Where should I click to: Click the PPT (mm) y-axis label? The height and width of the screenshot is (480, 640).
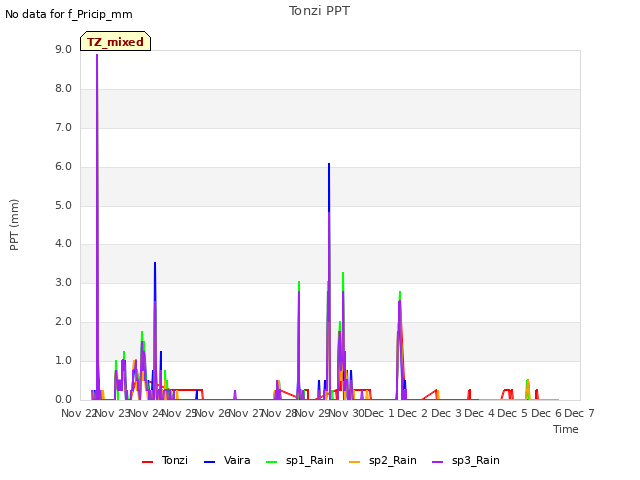pyautogui.click(x=14, y=224)
